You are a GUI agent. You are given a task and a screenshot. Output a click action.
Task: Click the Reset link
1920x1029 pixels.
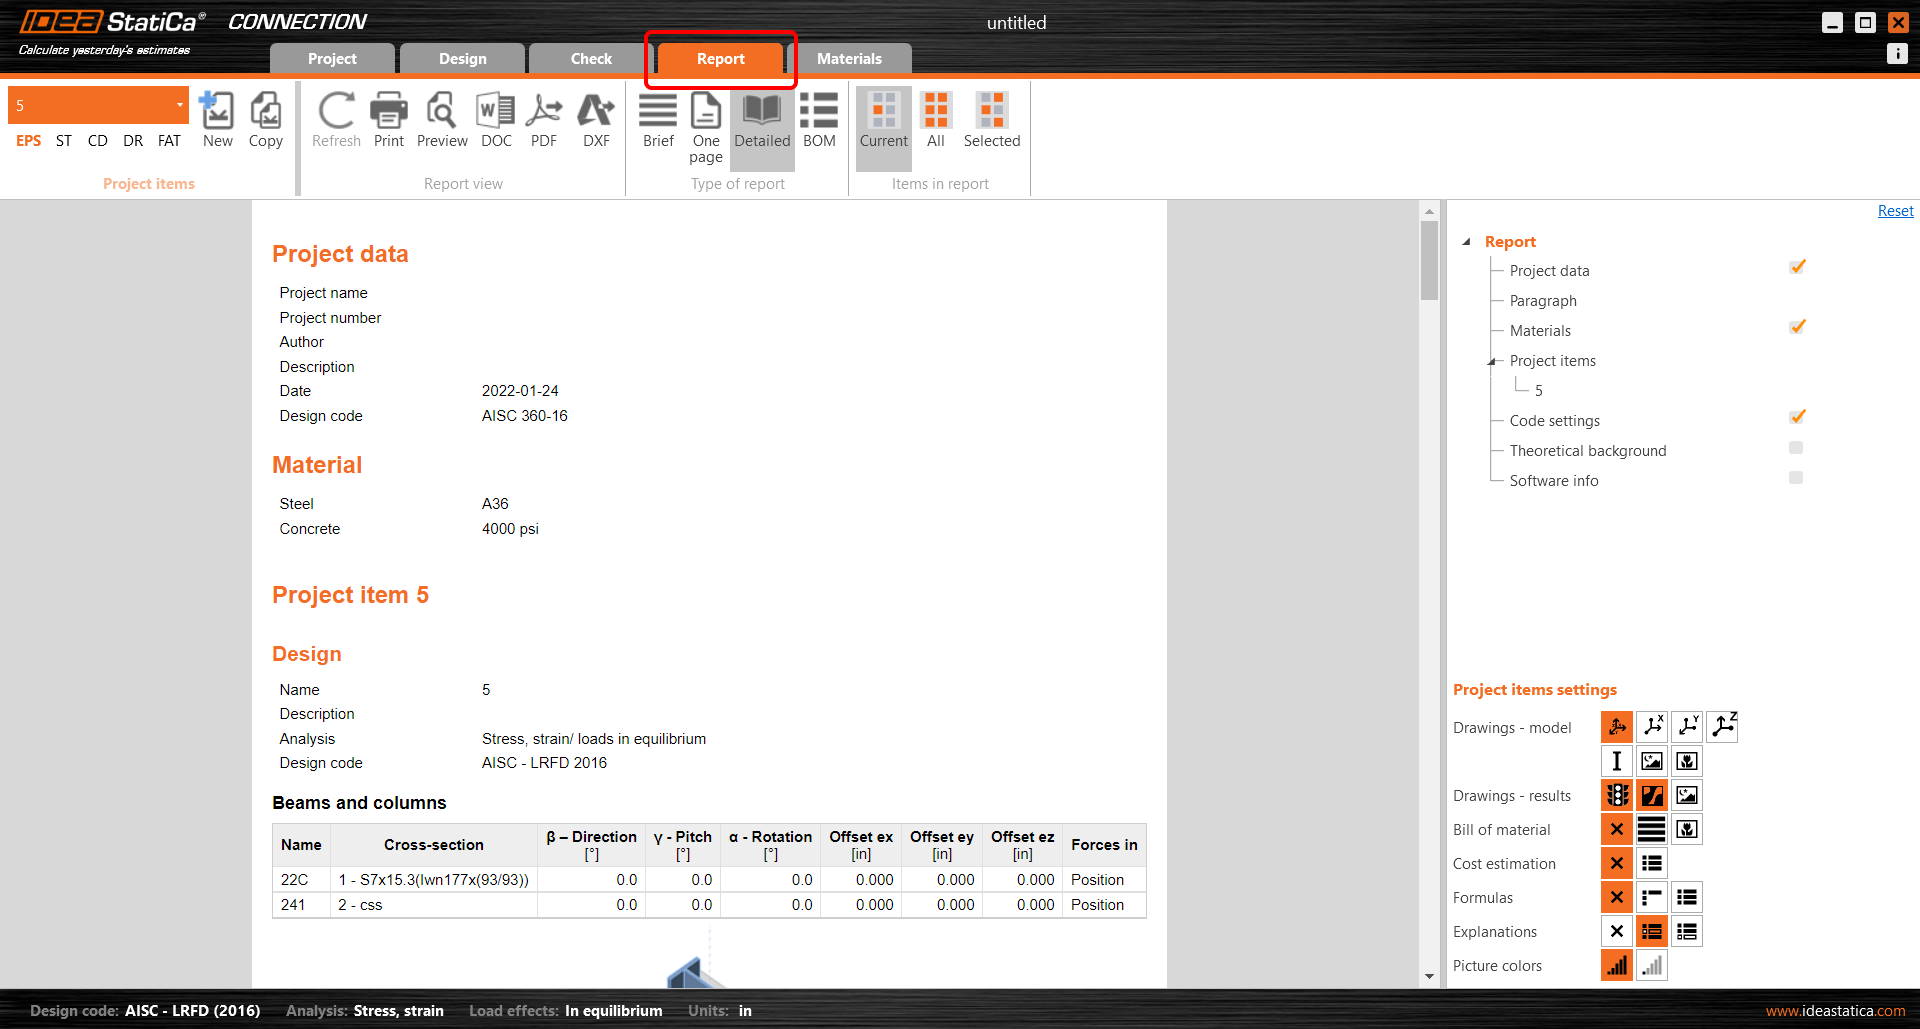point(1895,211)
